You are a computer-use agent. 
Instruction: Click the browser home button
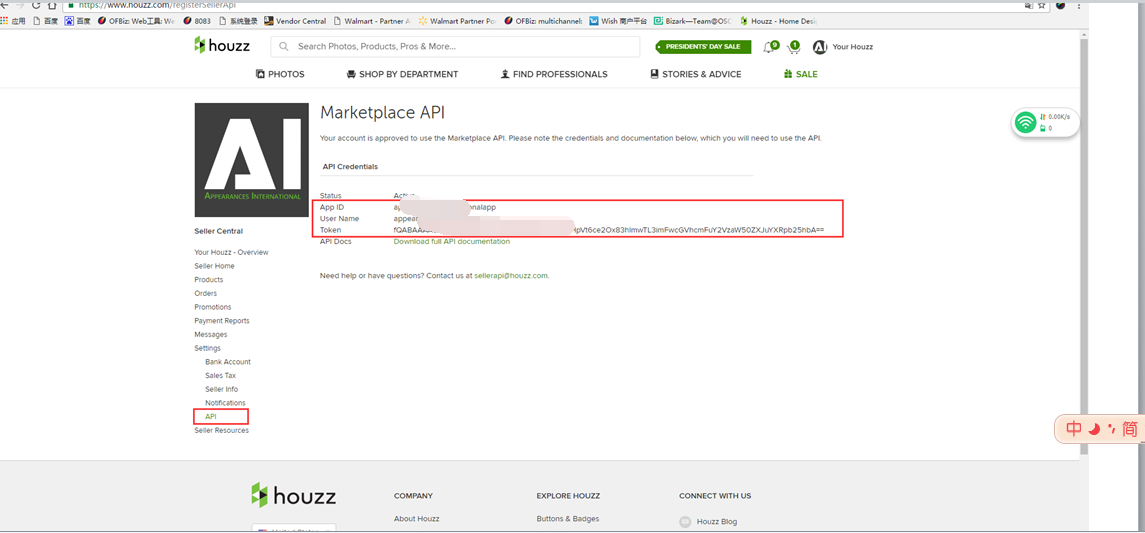52,4
